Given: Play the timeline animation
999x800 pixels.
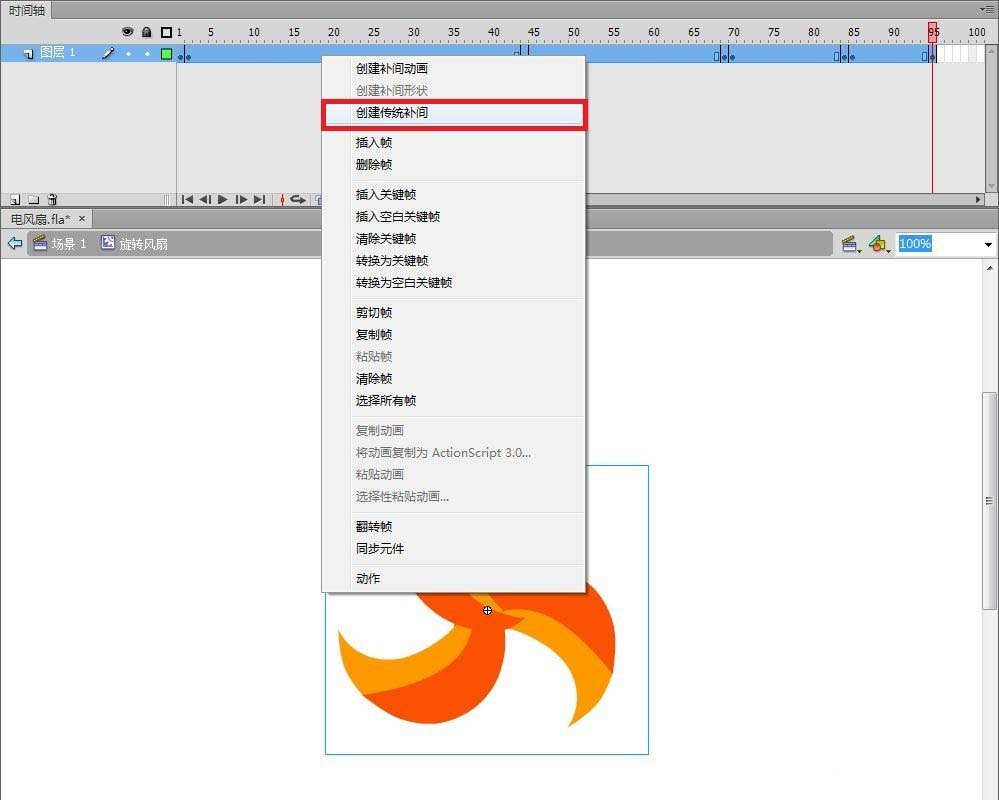Looking at the screenshot, I should tap(223, 199).
